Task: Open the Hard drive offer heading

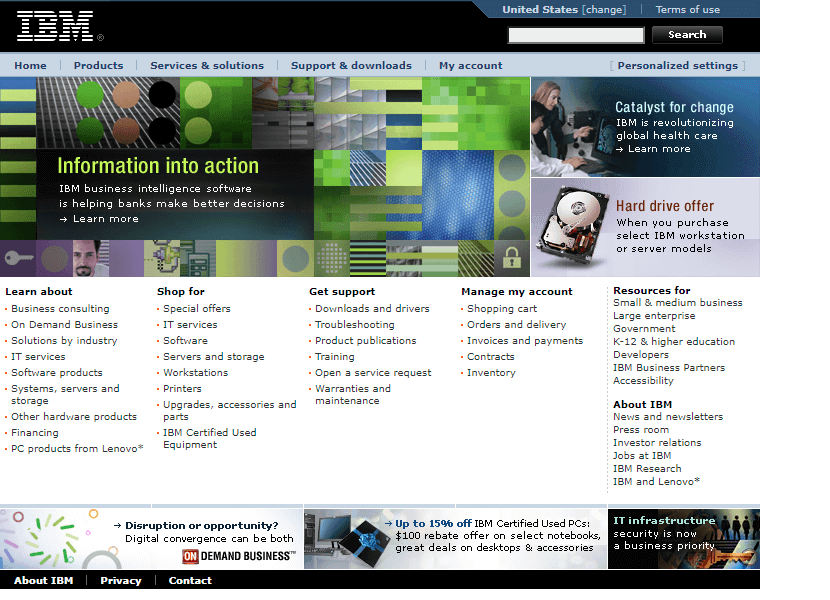Action: coord(665,206)
